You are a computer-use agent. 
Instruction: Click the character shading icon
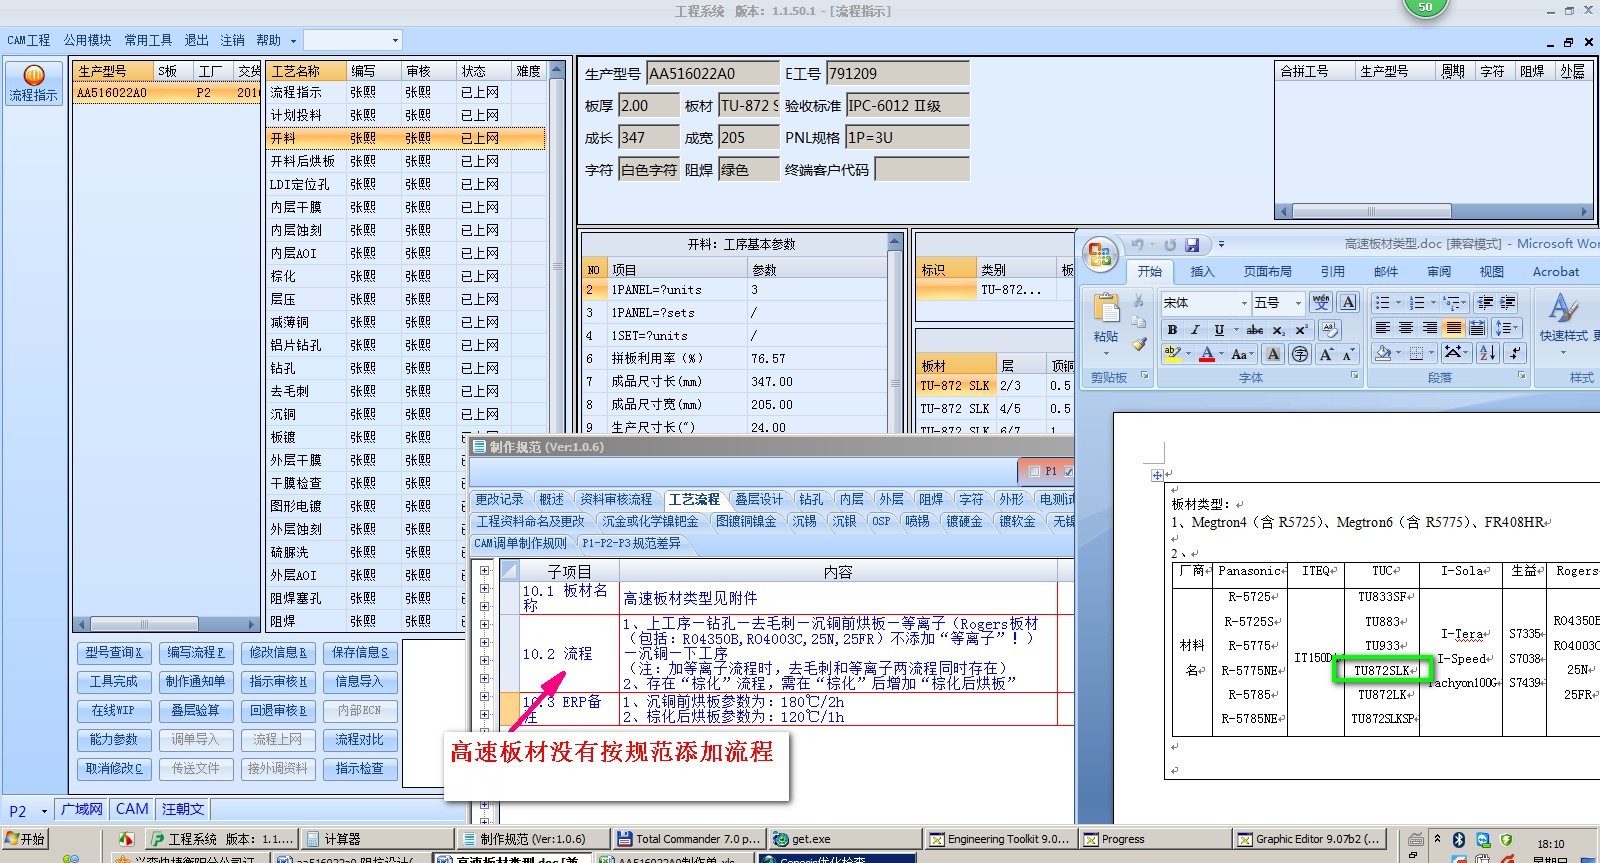pyautogui.click(x=1273, y=354)
